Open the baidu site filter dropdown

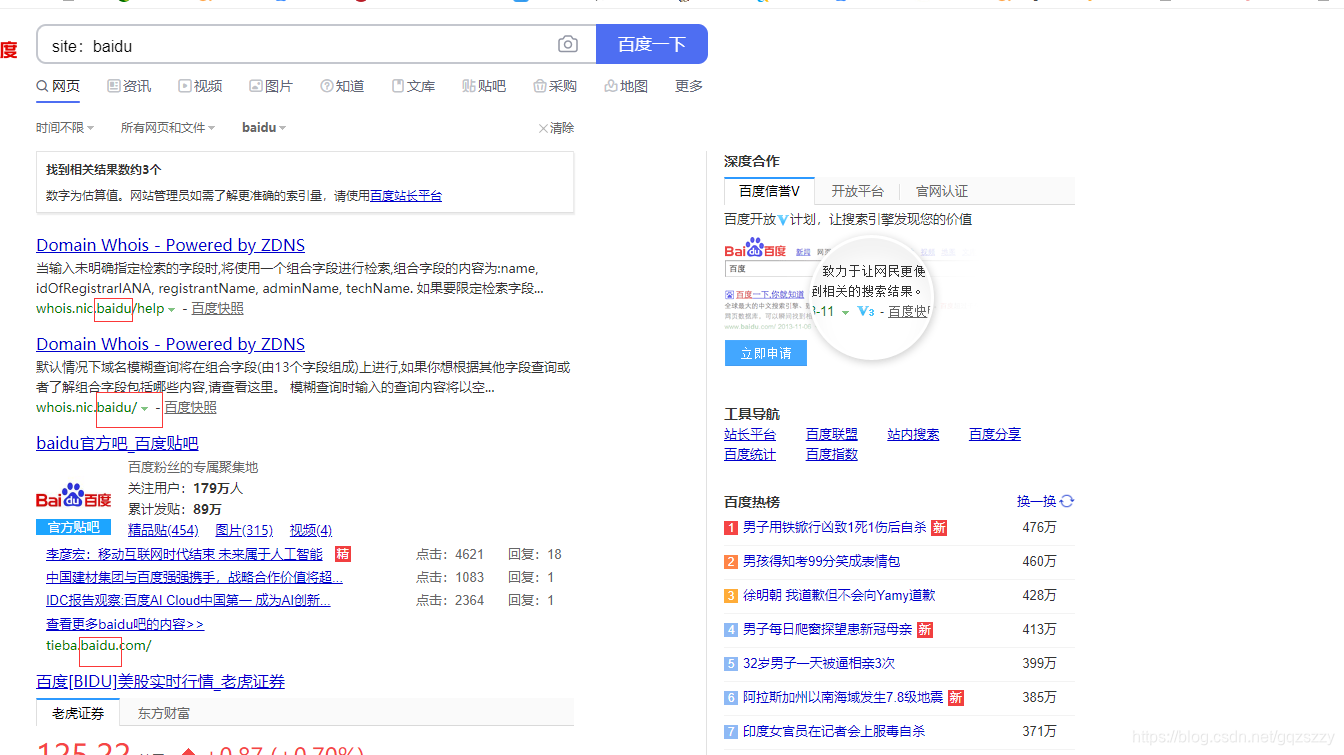(x=264, y=128)
